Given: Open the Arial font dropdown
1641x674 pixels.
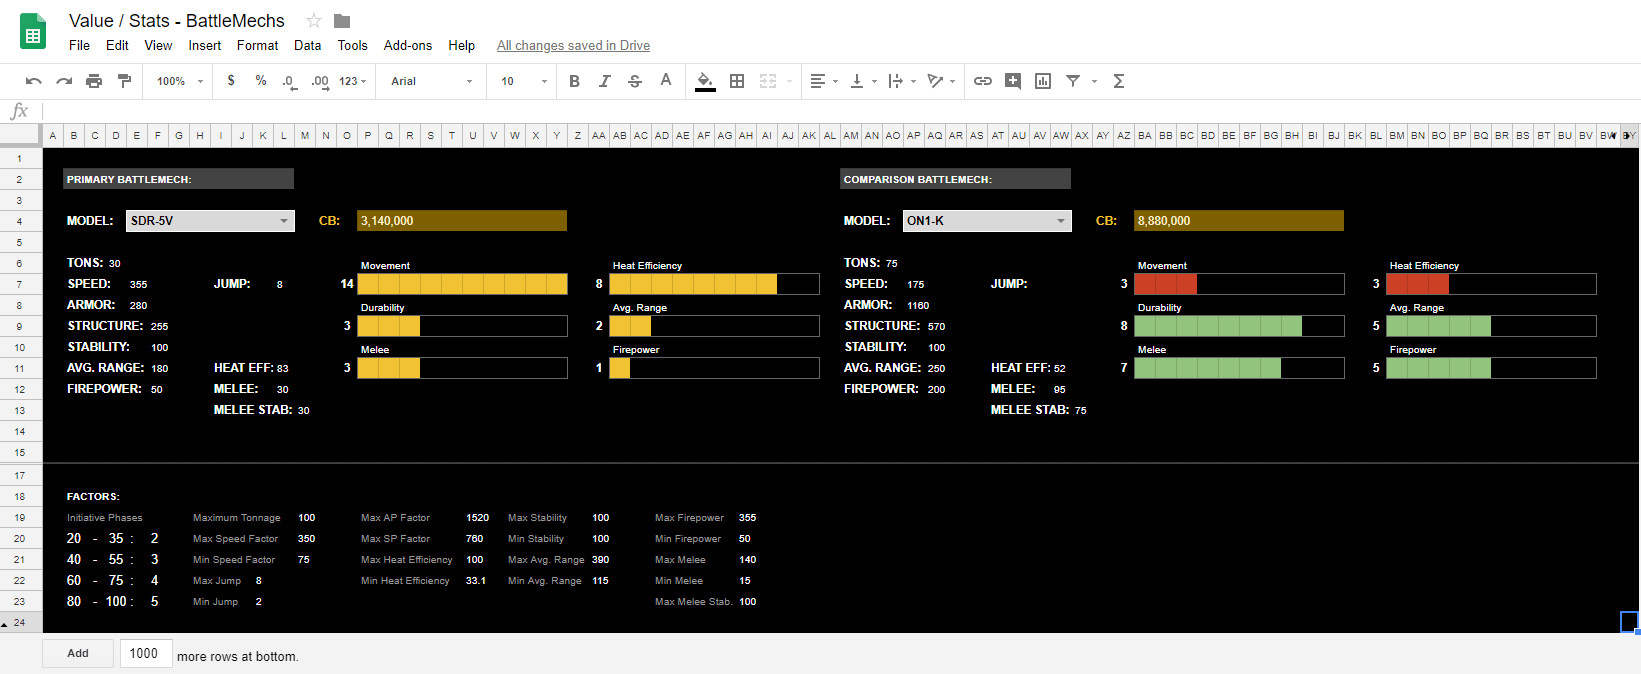Looking at the screenshot, I should point(432,81).
